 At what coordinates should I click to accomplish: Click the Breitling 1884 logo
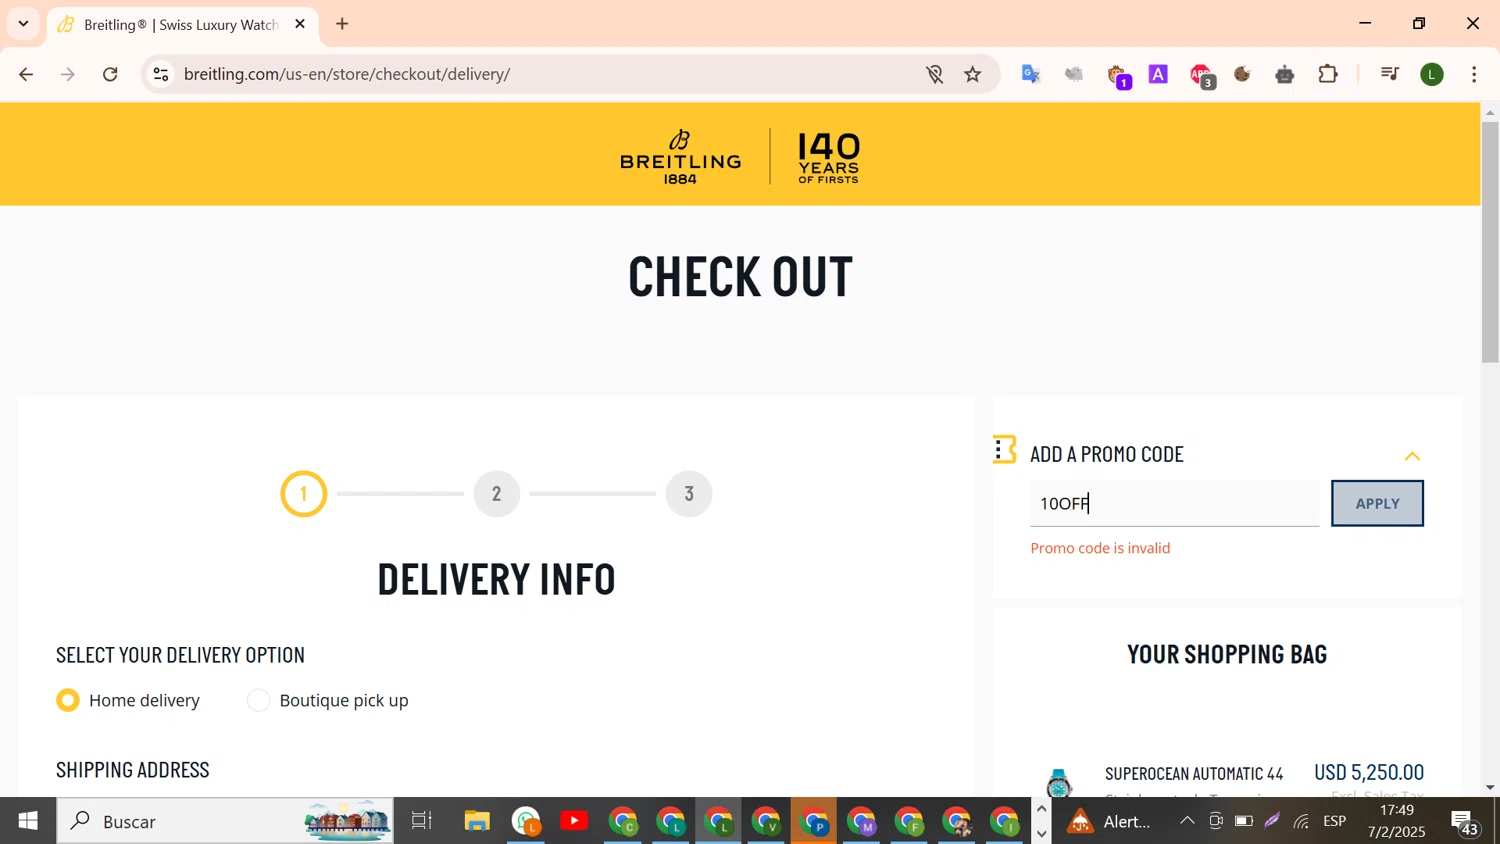[680, 157]
